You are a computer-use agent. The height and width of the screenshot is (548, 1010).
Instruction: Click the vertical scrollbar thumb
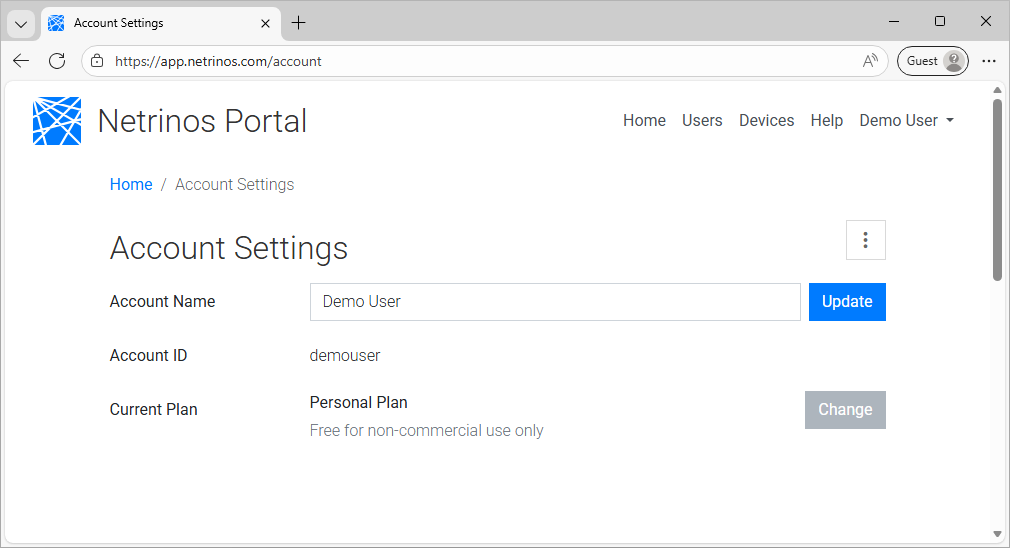[x=997, y=190]
